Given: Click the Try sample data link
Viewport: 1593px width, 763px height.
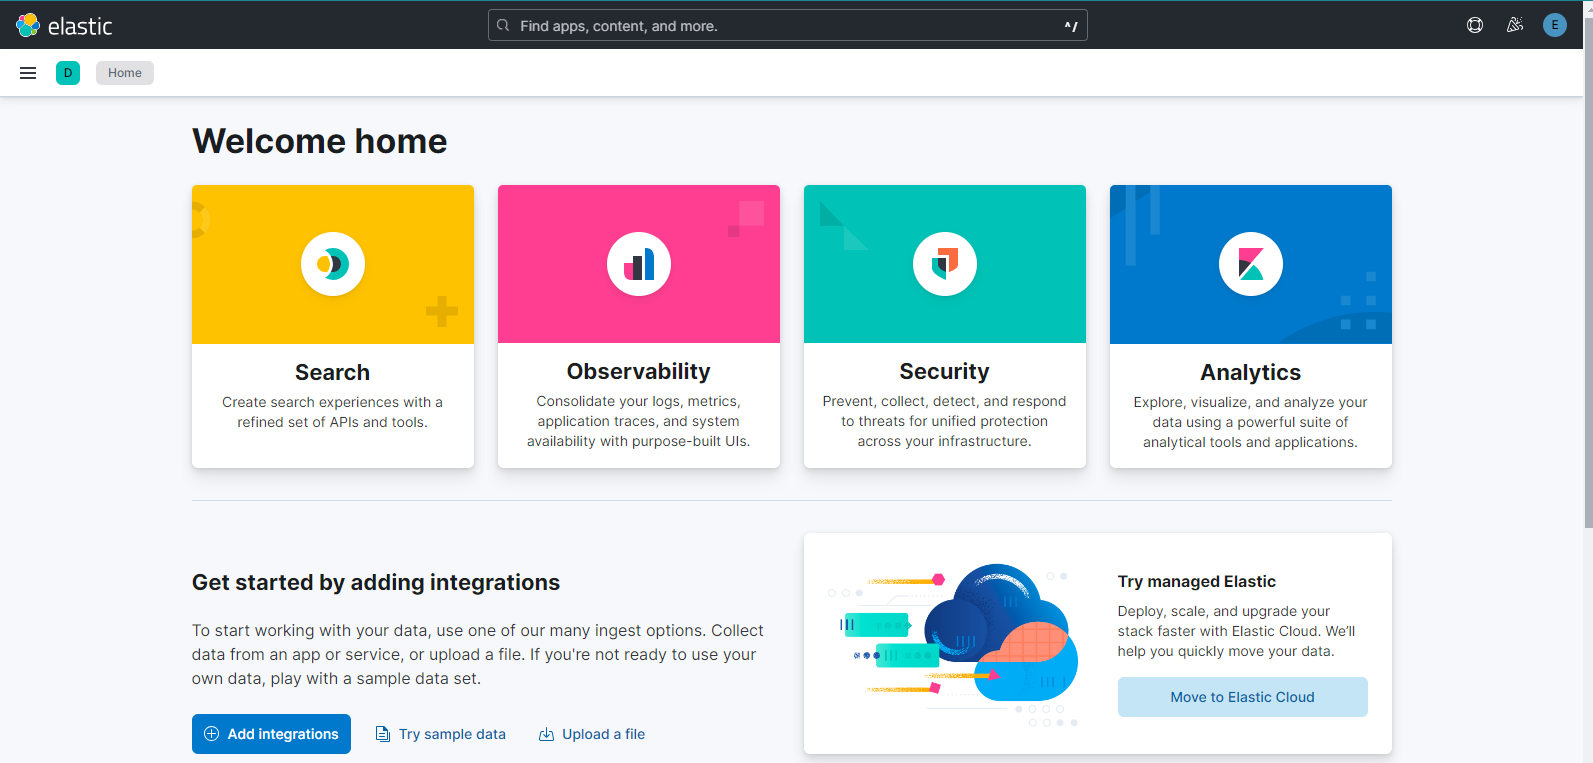Looking at the screenshot, I should [x=441, y=734].
